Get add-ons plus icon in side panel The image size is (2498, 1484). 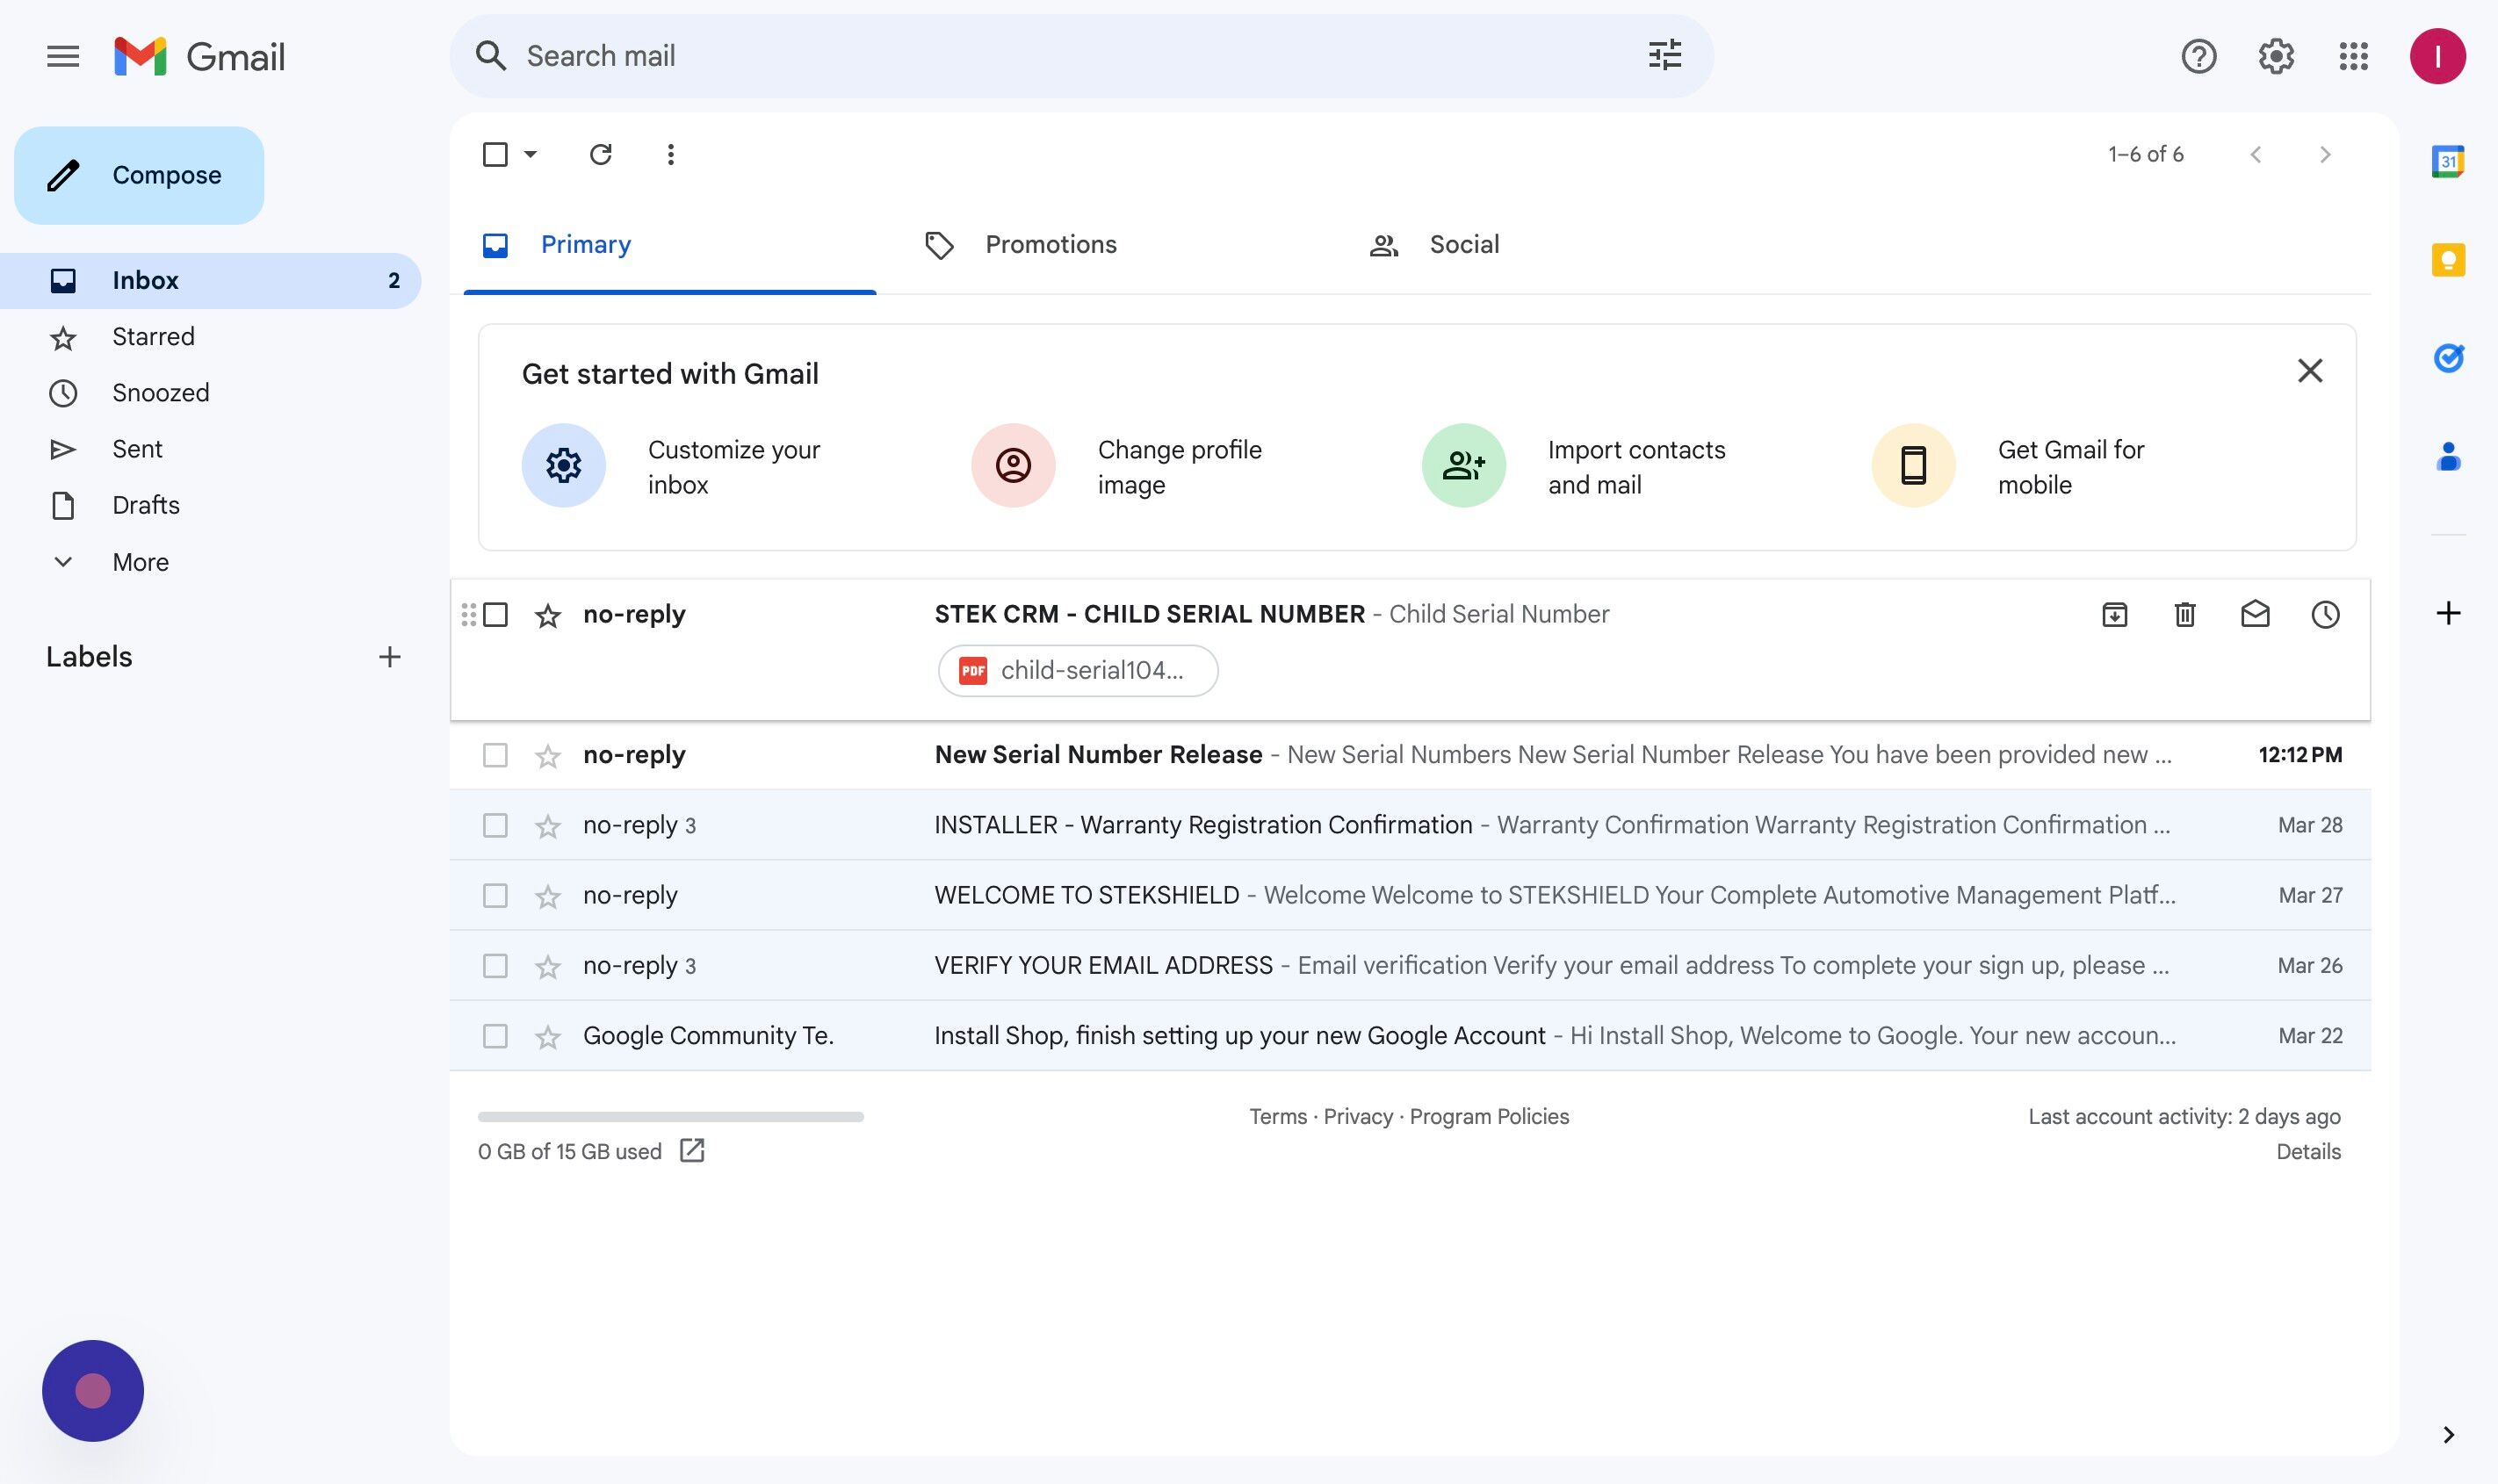(2448, 613)
